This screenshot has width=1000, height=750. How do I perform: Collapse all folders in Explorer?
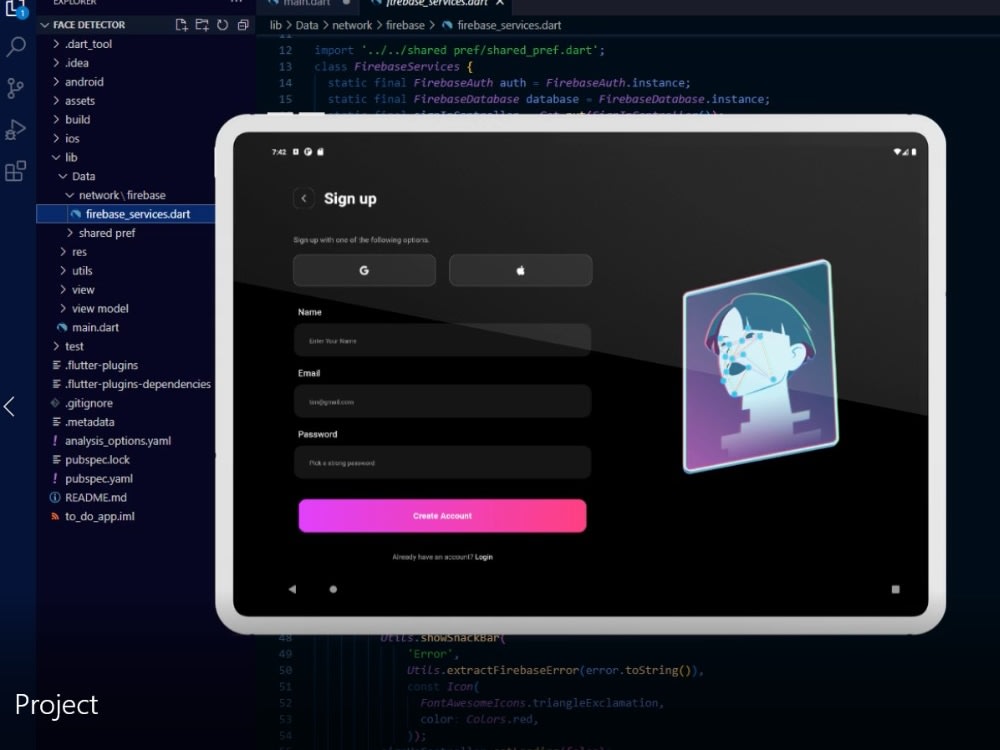coord(241,24)
